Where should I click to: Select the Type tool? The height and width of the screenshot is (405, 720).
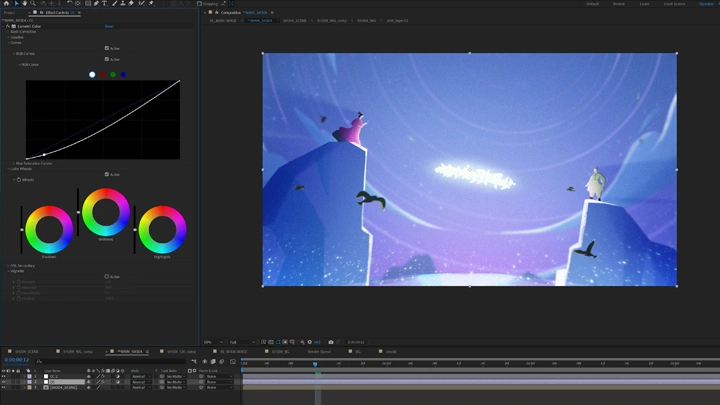point(103,4)
